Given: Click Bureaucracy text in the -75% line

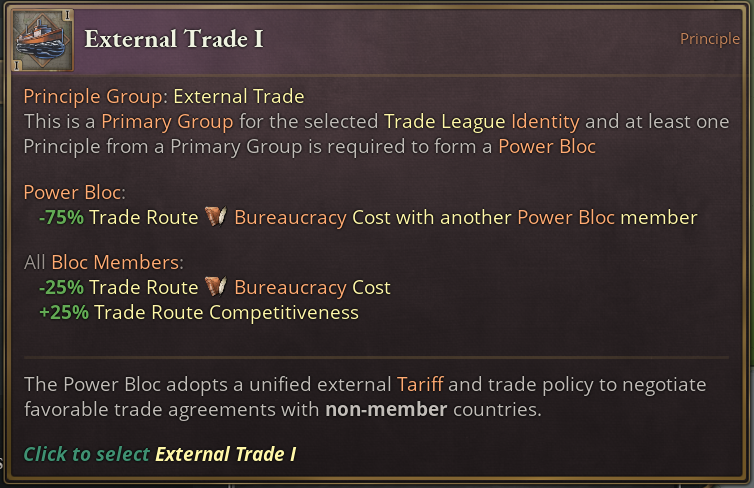Looking at the screenshot, I should tap(290, 217).
